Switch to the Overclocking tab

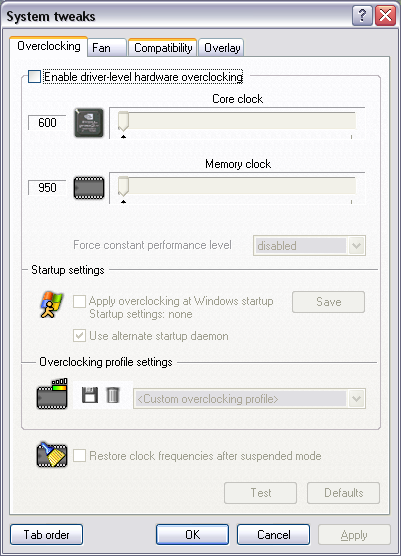pos(49,46)
